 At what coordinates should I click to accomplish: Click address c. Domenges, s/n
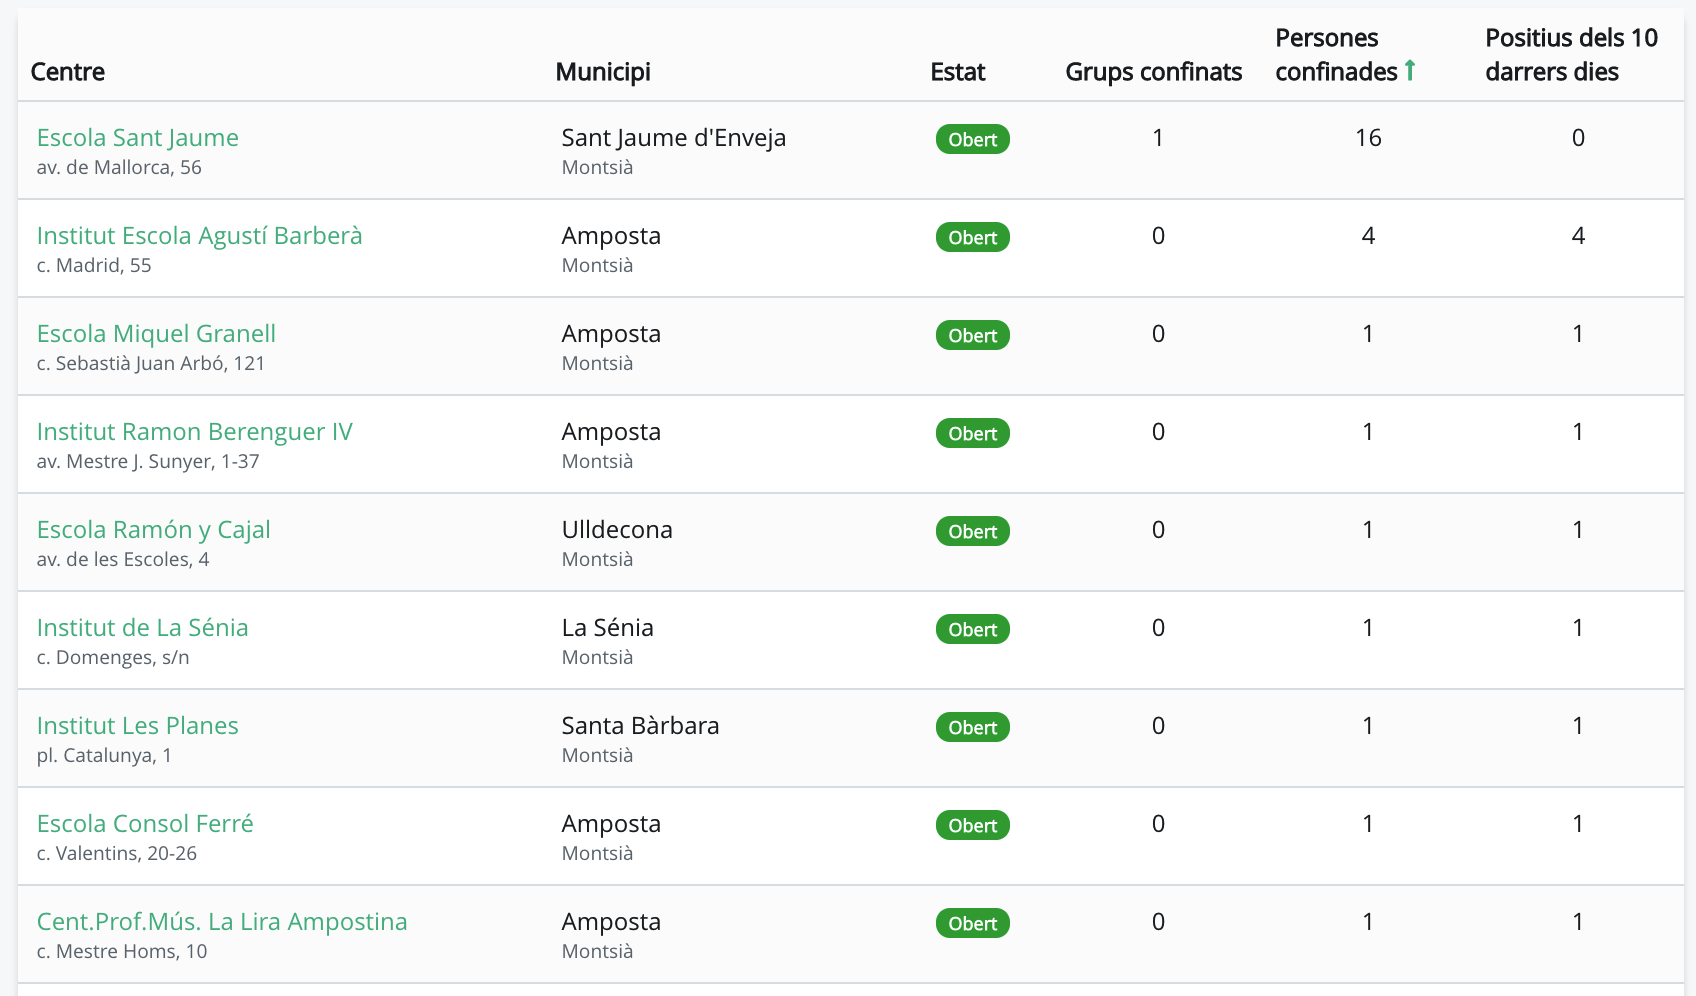pyautogui.click(x=113, y=658)
